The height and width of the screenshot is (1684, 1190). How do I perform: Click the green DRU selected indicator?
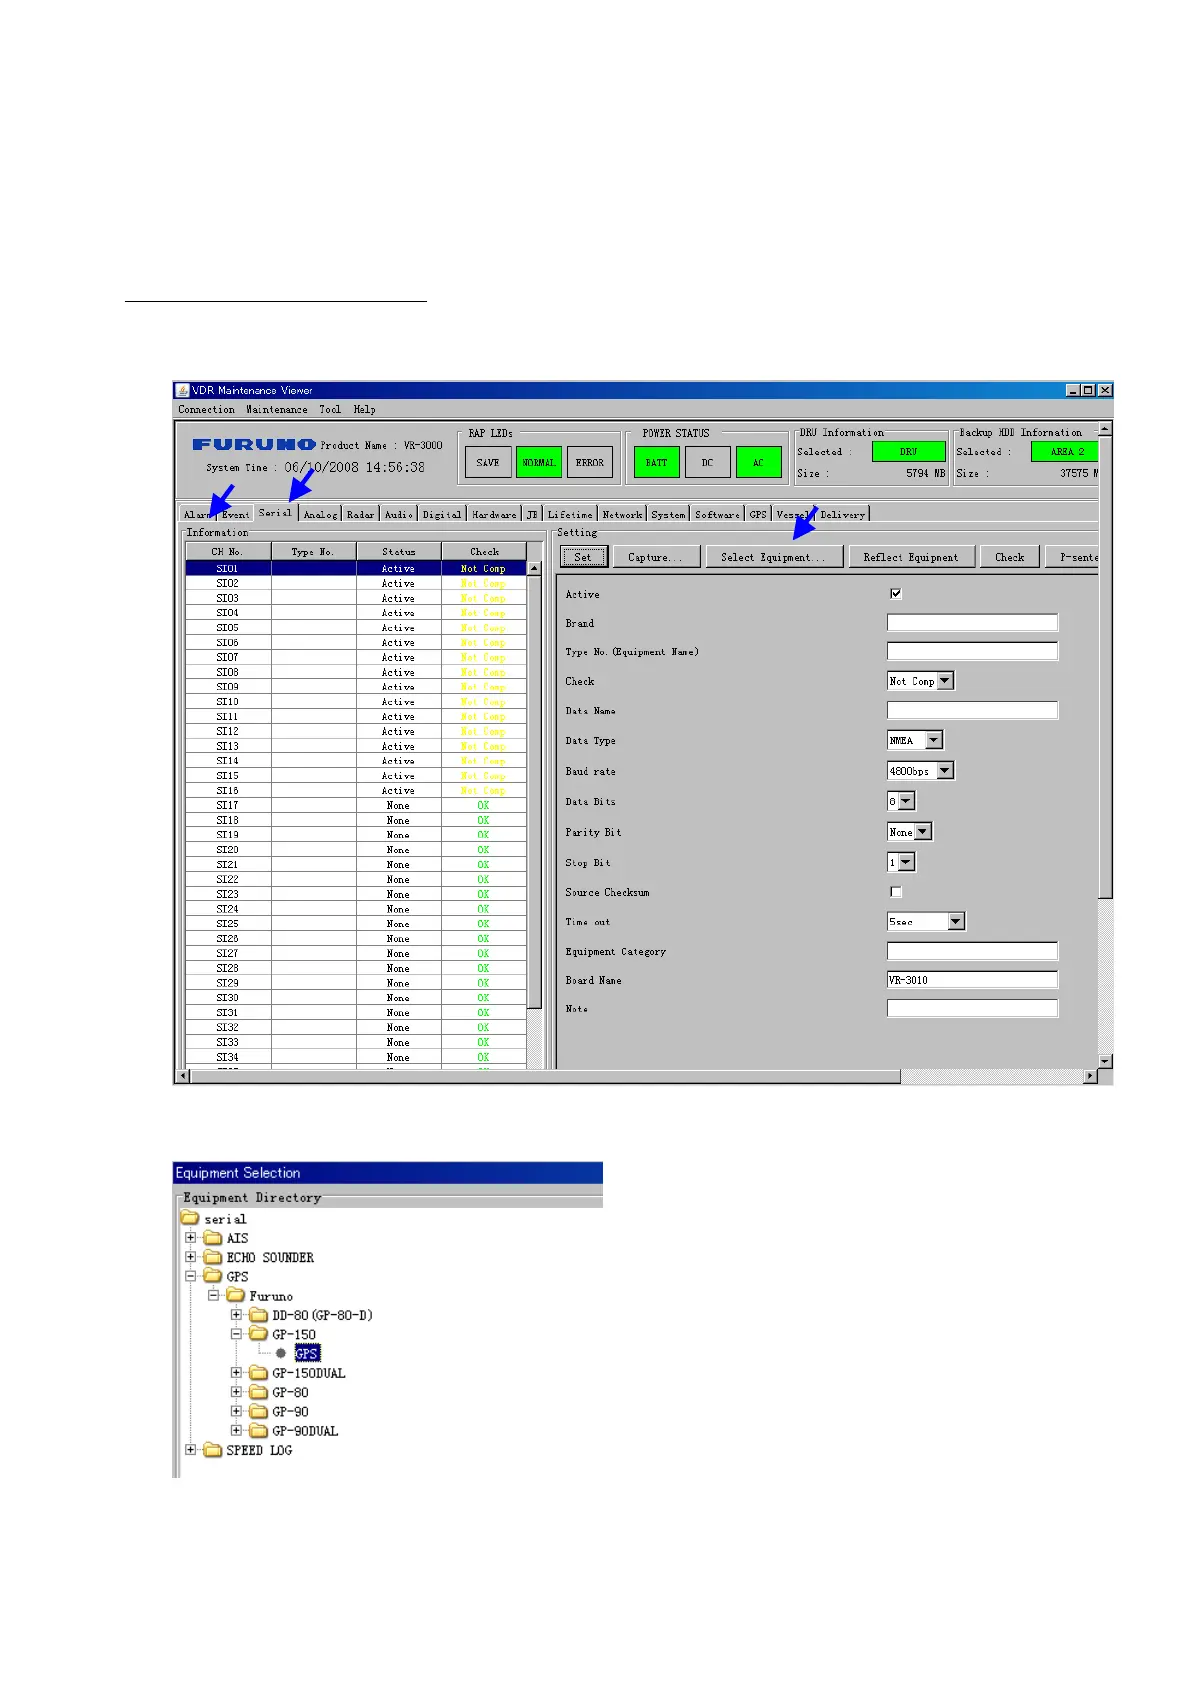pos(909,452)
